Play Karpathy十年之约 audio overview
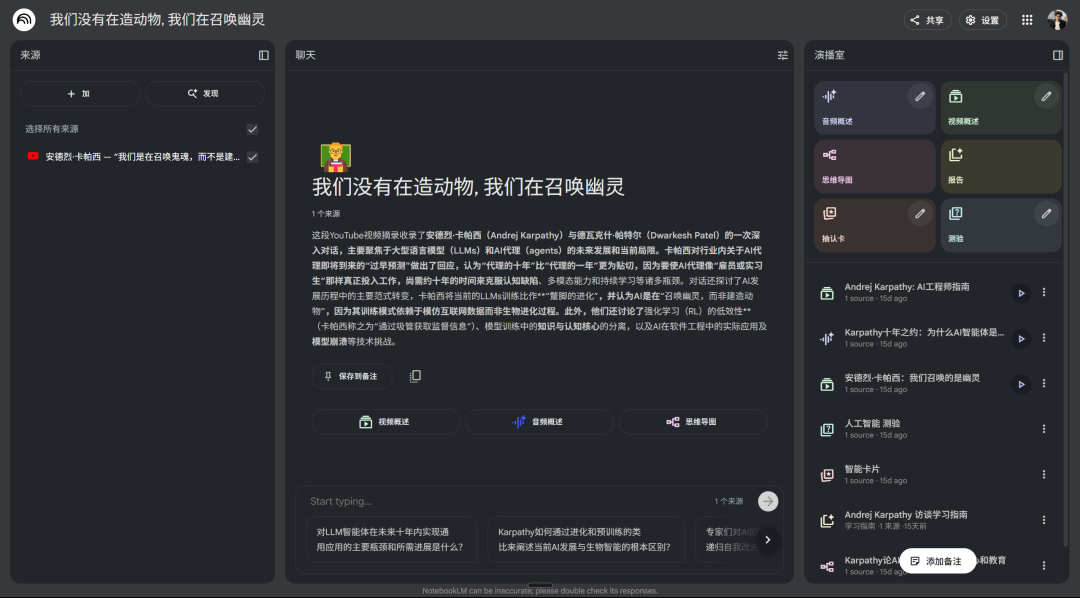Screen dimensions: 1080x598 click(1021, 338)
